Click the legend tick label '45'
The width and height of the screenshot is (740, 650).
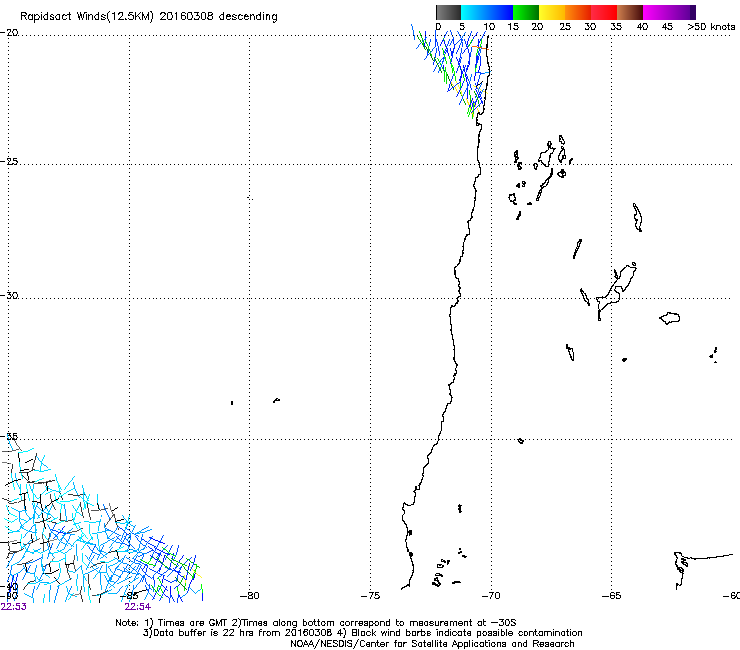(667, 27)
